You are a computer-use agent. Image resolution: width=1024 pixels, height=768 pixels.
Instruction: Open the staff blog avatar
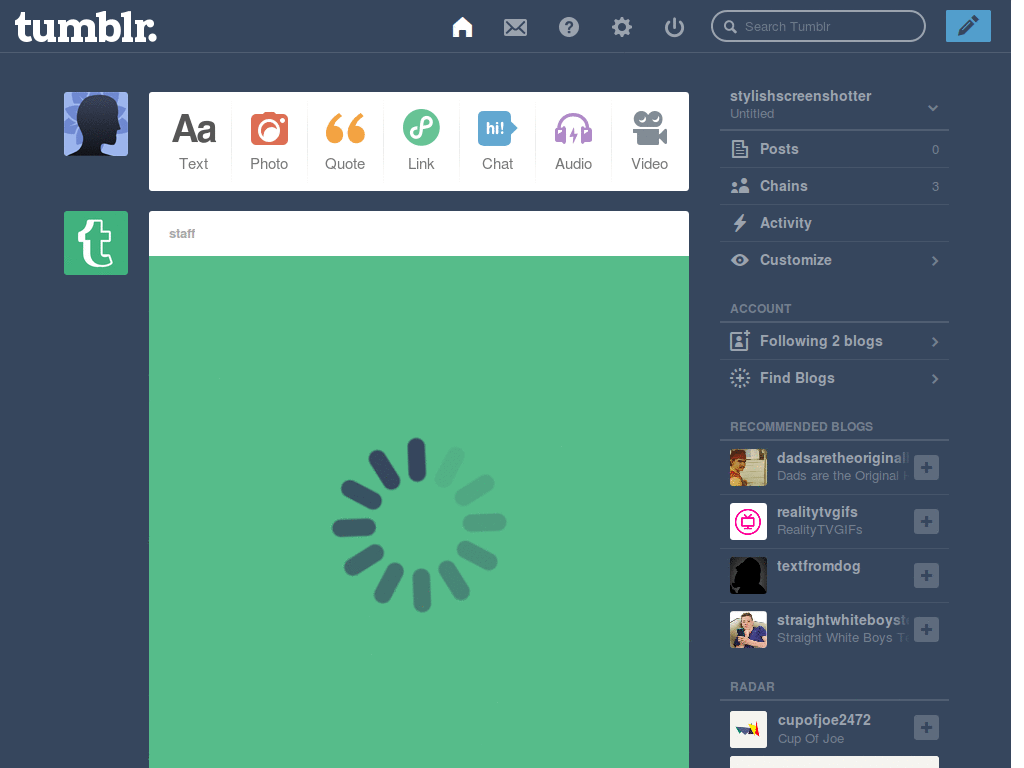[x=96, y=243]
